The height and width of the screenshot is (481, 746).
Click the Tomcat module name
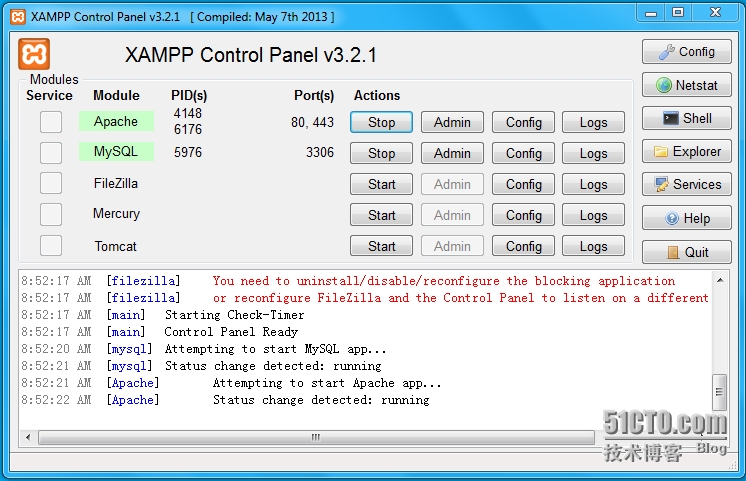tap(115, 246)
